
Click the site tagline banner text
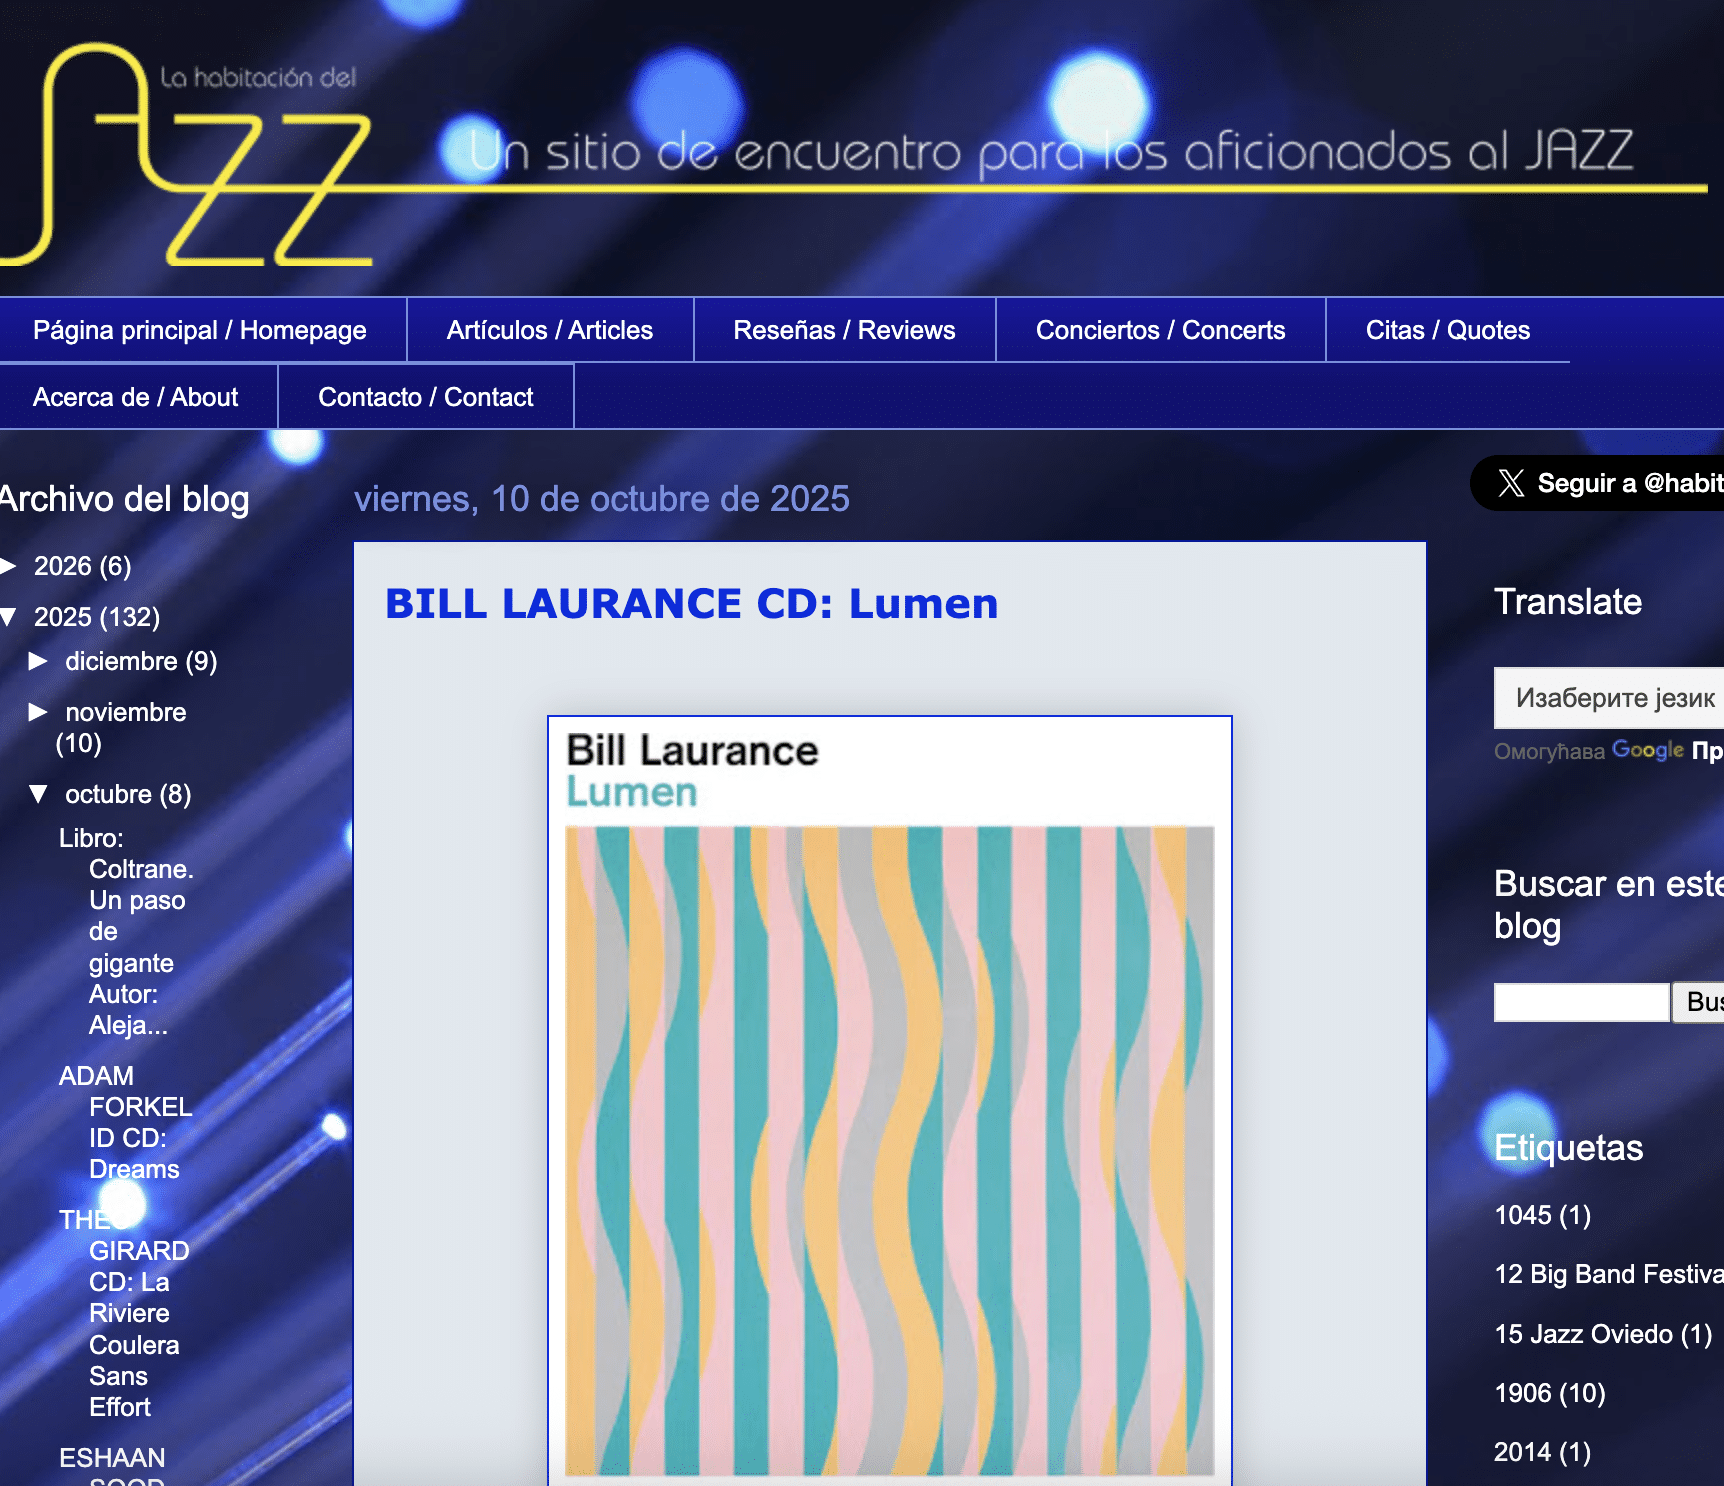pyautogui.click(x=1052, y=151)
